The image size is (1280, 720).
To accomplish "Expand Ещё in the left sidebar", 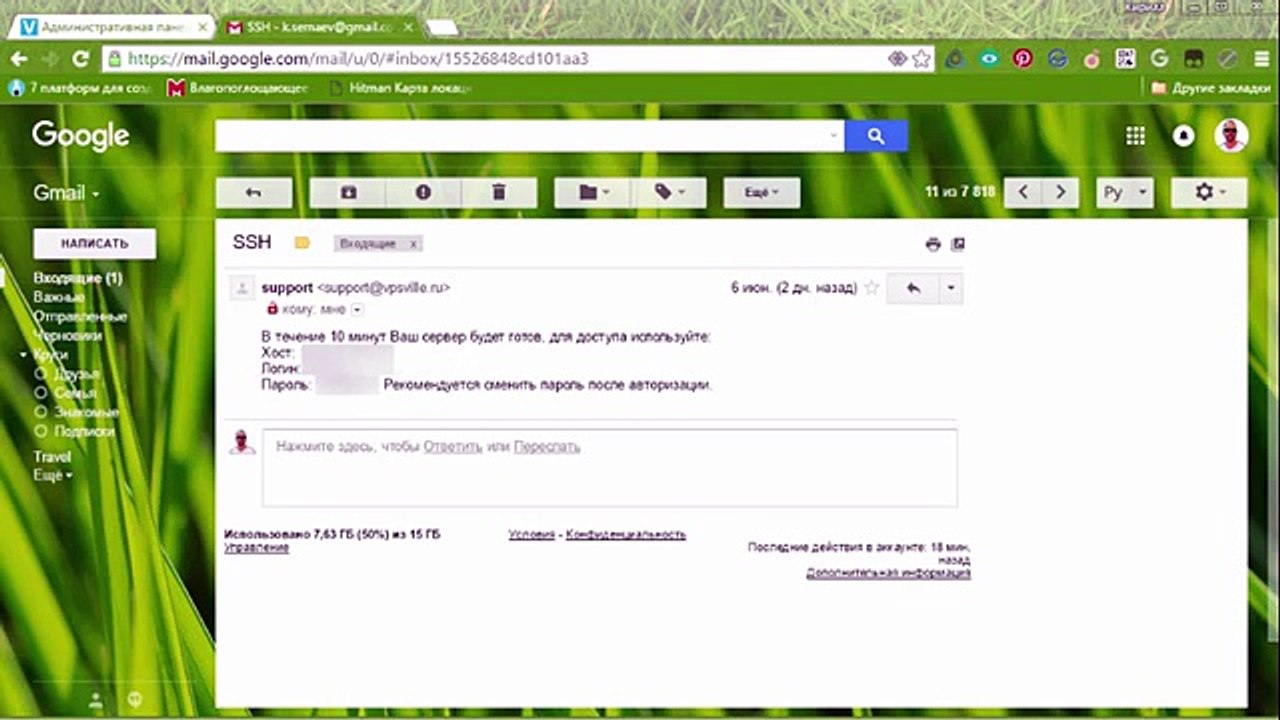I will tap(53, 476).
